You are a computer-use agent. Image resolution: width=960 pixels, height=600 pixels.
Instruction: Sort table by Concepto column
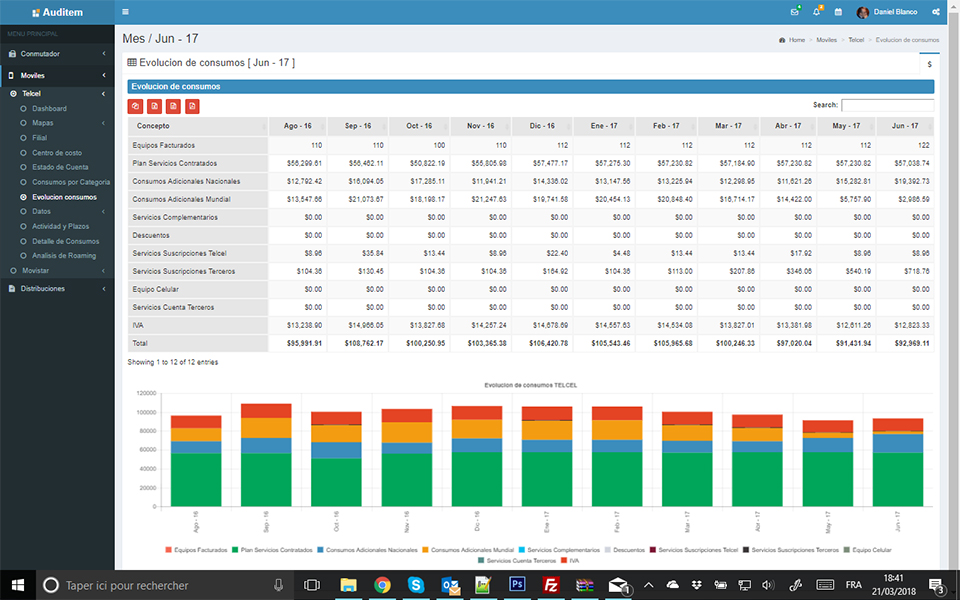pyautogui.click(x=198, y=126)
